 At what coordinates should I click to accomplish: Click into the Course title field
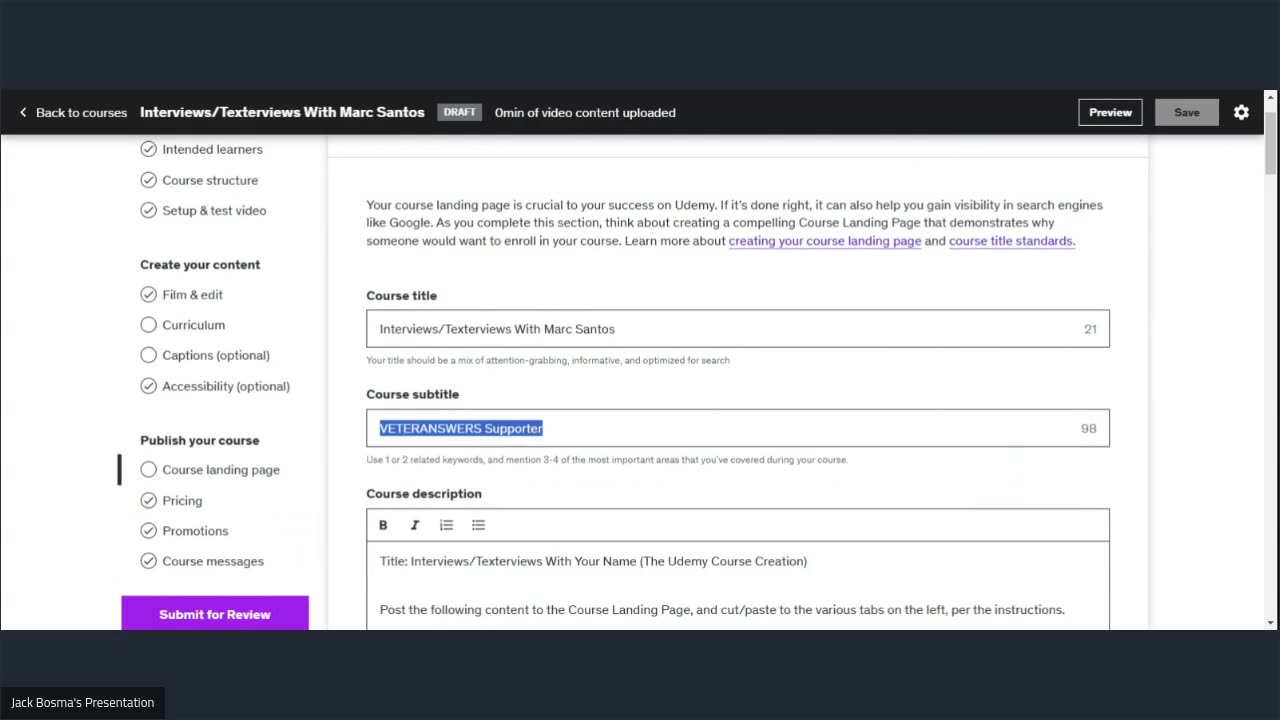pos(738,329)
